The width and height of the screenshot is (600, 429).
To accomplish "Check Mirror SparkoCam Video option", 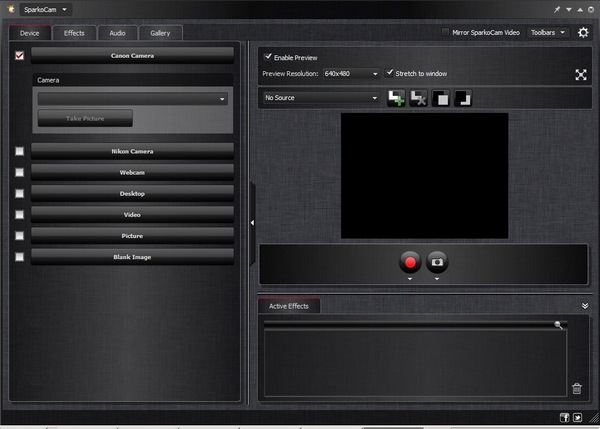I will [445, 32].
